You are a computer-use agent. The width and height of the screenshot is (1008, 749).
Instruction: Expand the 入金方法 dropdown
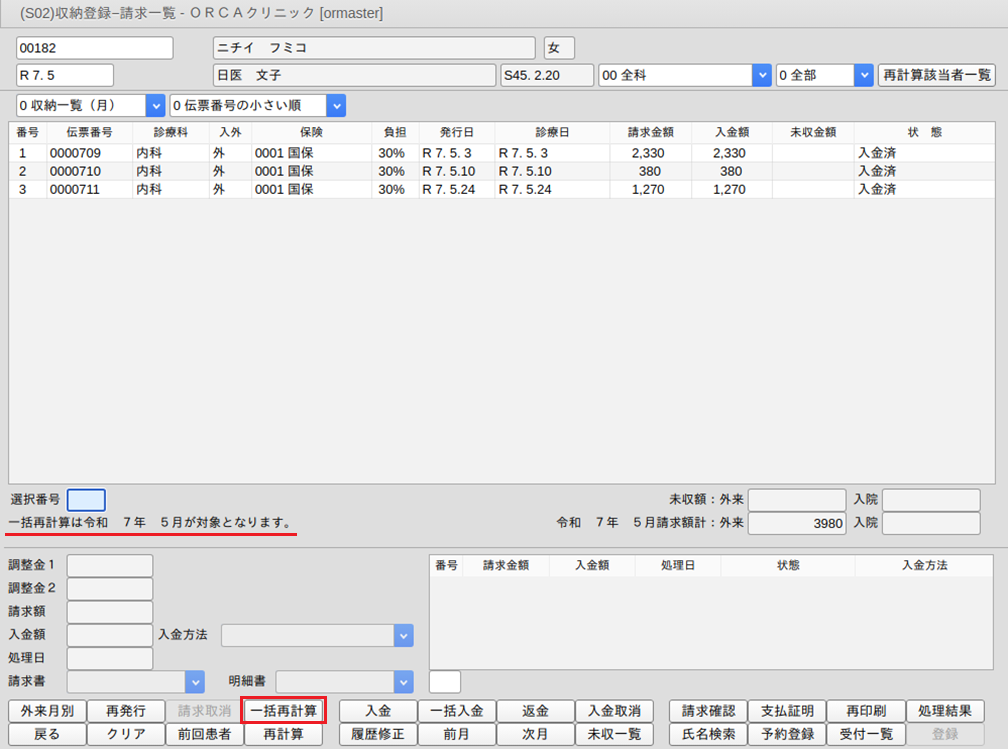coord(403,635)
